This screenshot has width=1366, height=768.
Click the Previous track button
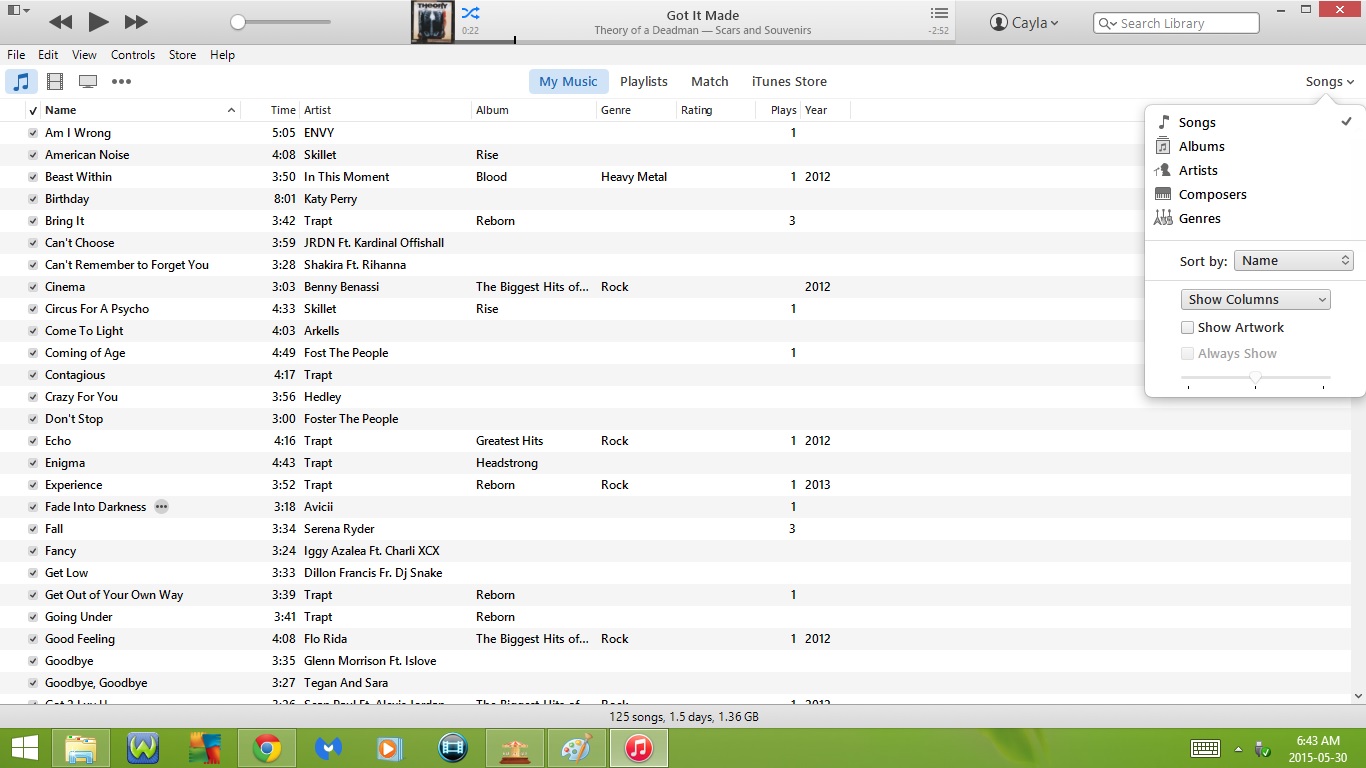(60, 22)
